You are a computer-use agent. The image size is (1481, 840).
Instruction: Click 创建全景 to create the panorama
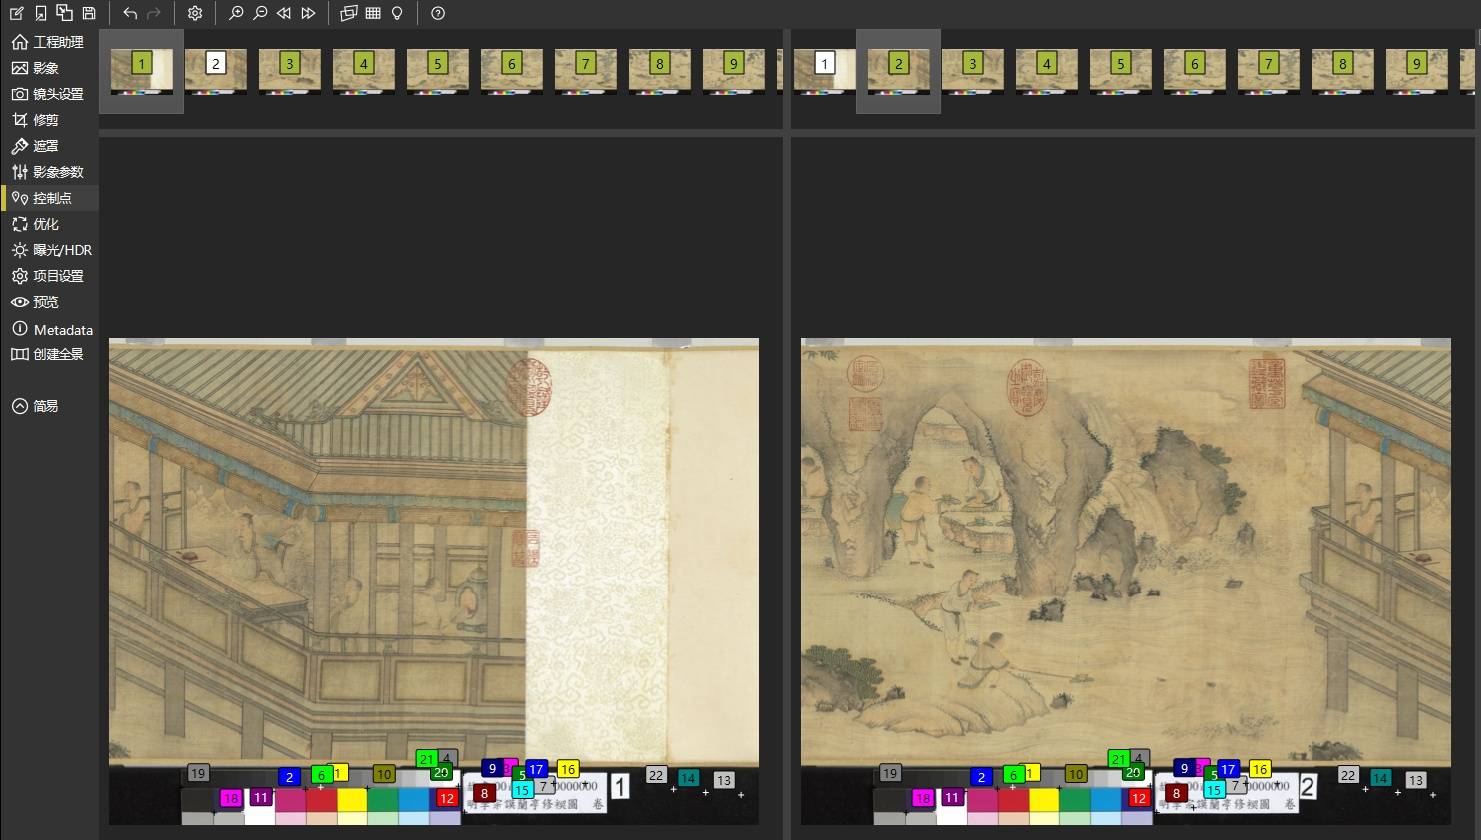tap(58, 355)
